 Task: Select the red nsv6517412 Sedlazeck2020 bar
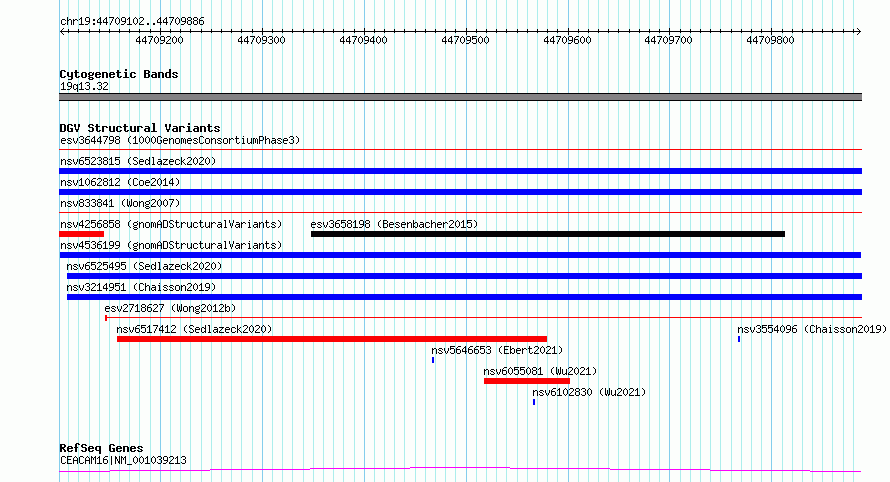click(x=332, y=339)
